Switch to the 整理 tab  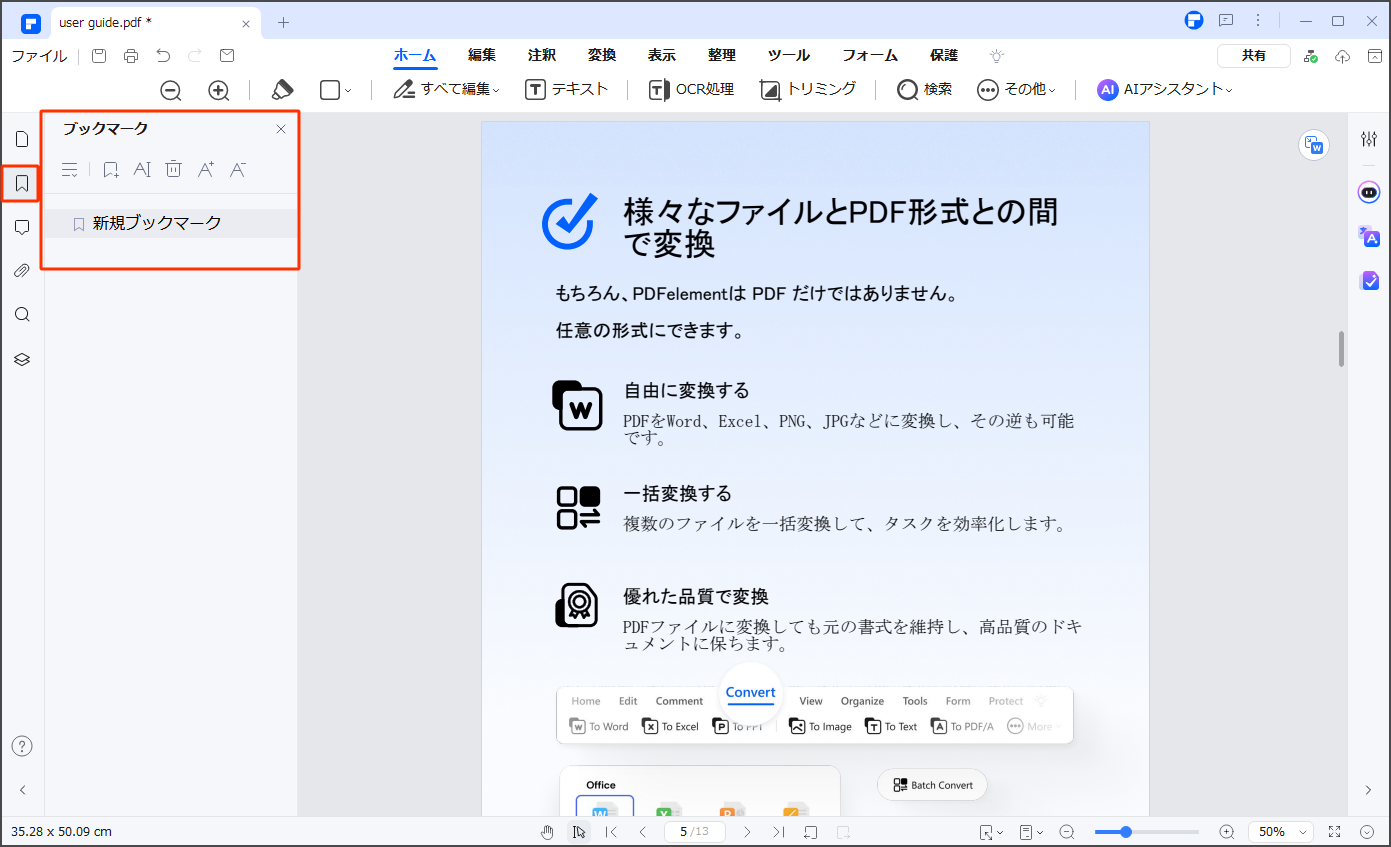pyautogui.click(x=721, y=56)
